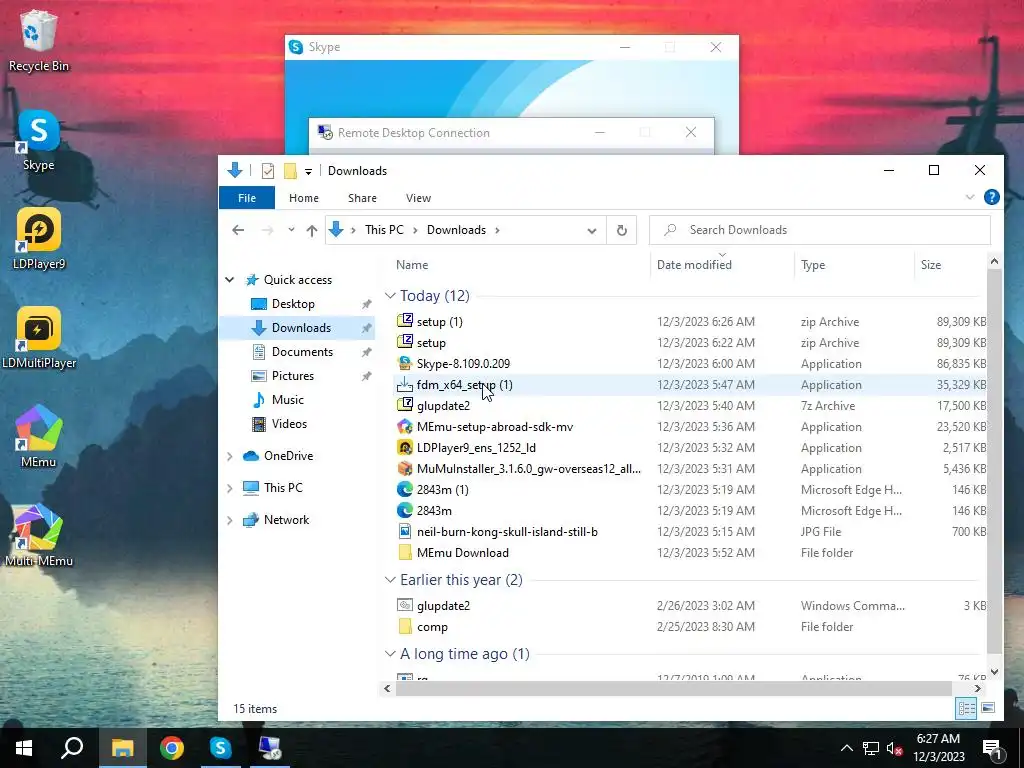Screen dimensions: 1024x768
Task: Select the fdm_x64_setup (1) file
Action: pyautogui.click(x=464, y=385)
